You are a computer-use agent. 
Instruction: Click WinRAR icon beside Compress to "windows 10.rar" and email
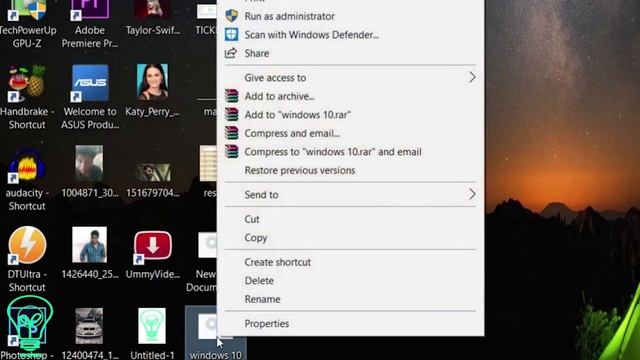click(x=231, y=151)
